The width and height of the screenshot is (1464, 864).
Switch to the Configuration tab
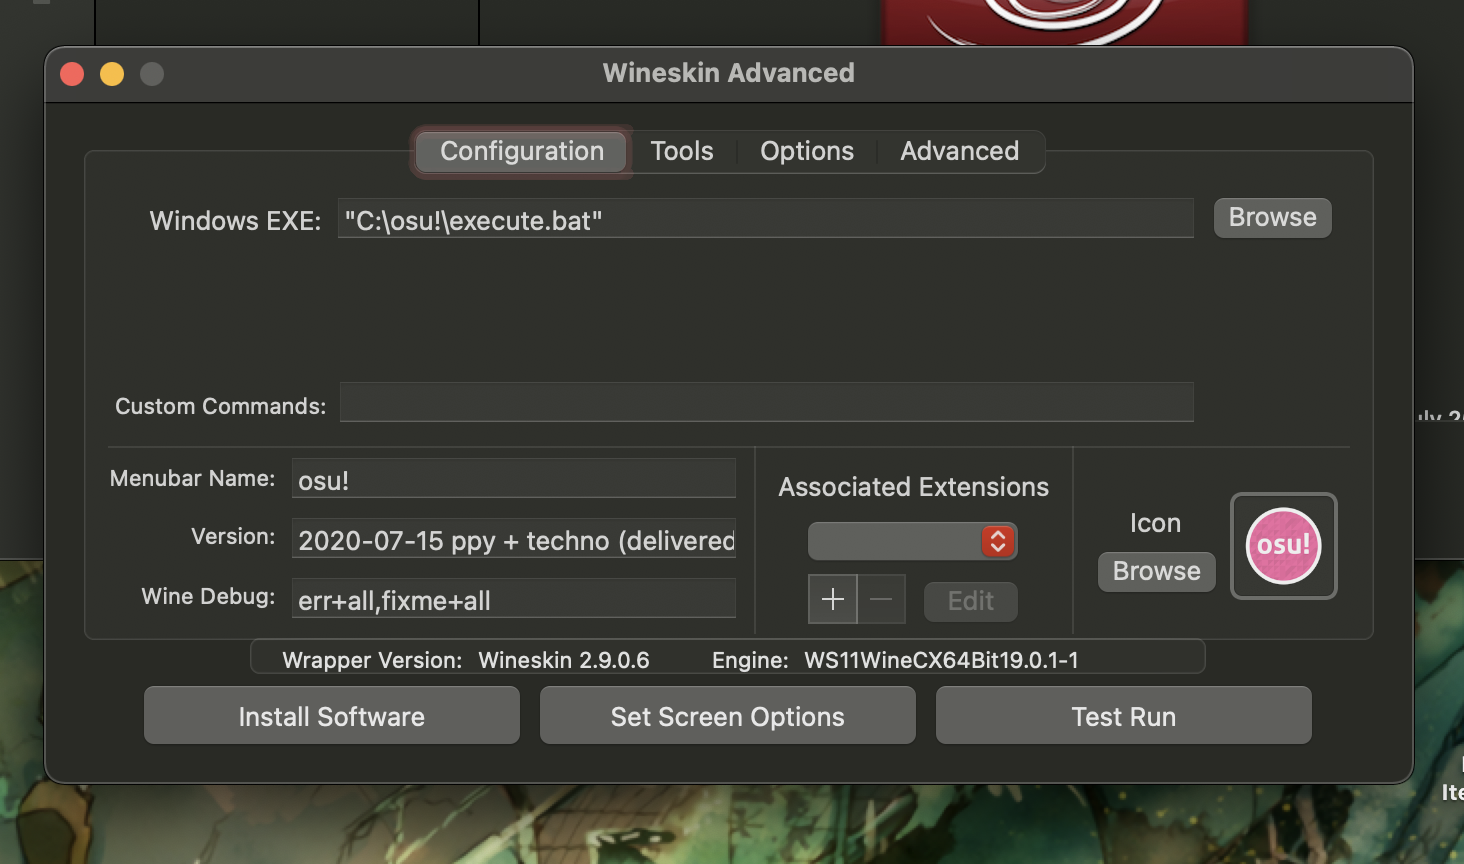(521, 151)
